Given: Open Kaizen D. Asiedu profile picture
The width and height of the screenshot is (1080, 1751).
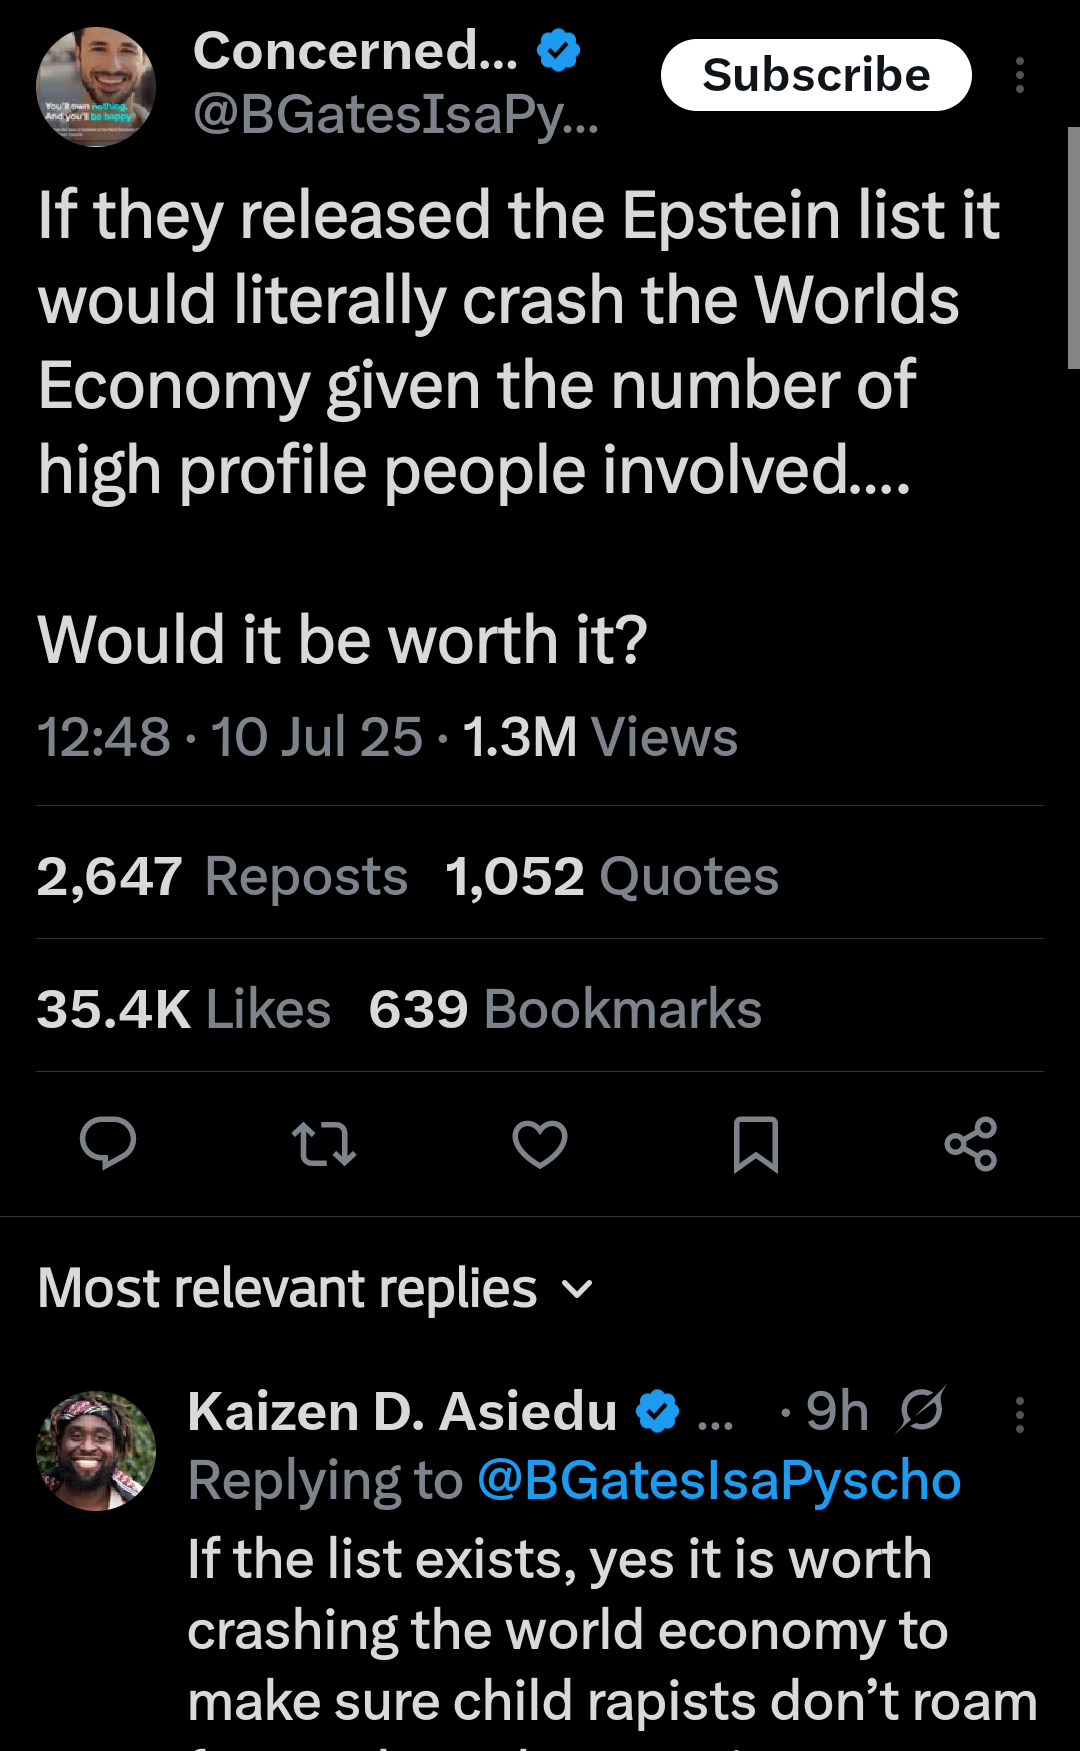Looking at the screenshot, I should click(96, 1450).
